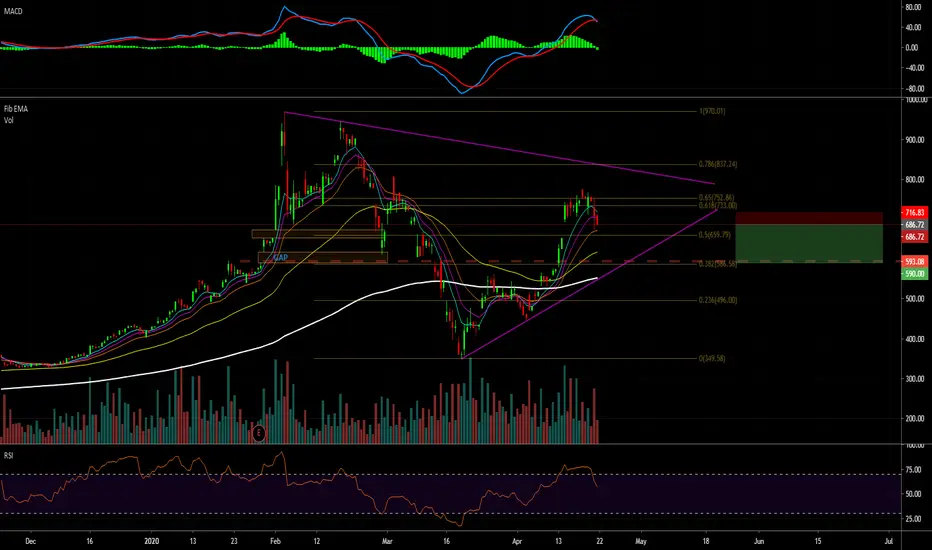This screenshot has width=932, height=550.
Task: Select the Fib EMA indicator label
Action: [x=16, y=109]
